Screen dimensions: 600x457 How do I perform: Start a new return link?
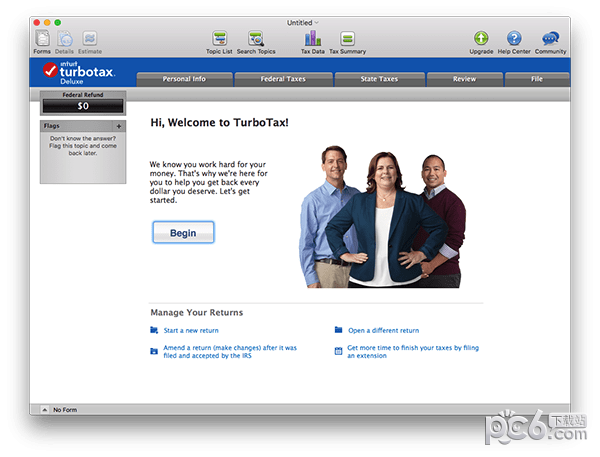[191, 330]
